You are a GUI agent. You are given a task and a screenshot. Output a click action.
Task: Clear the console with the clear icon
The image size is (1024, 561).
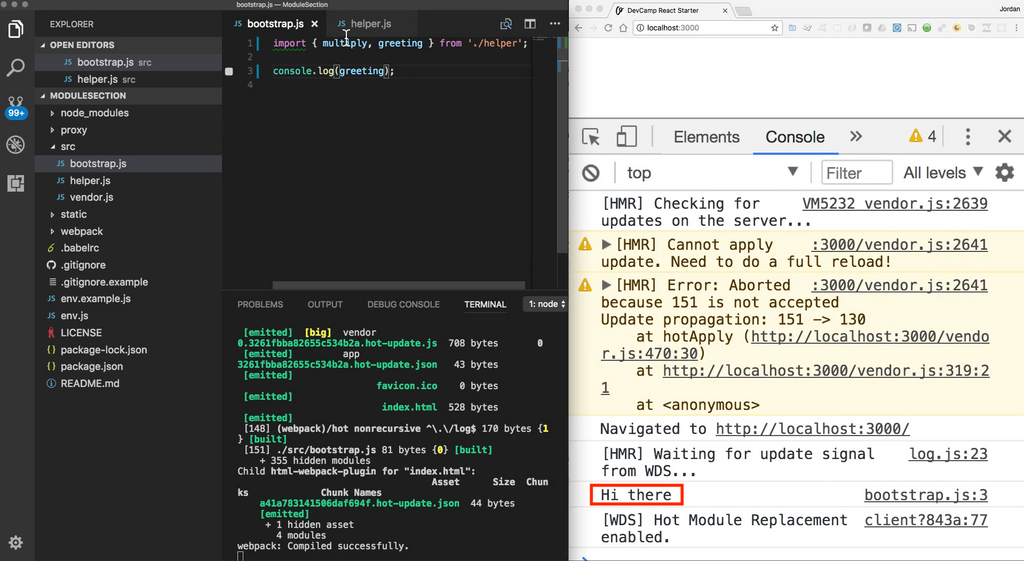pyautogui.click(x=591, y=173)
